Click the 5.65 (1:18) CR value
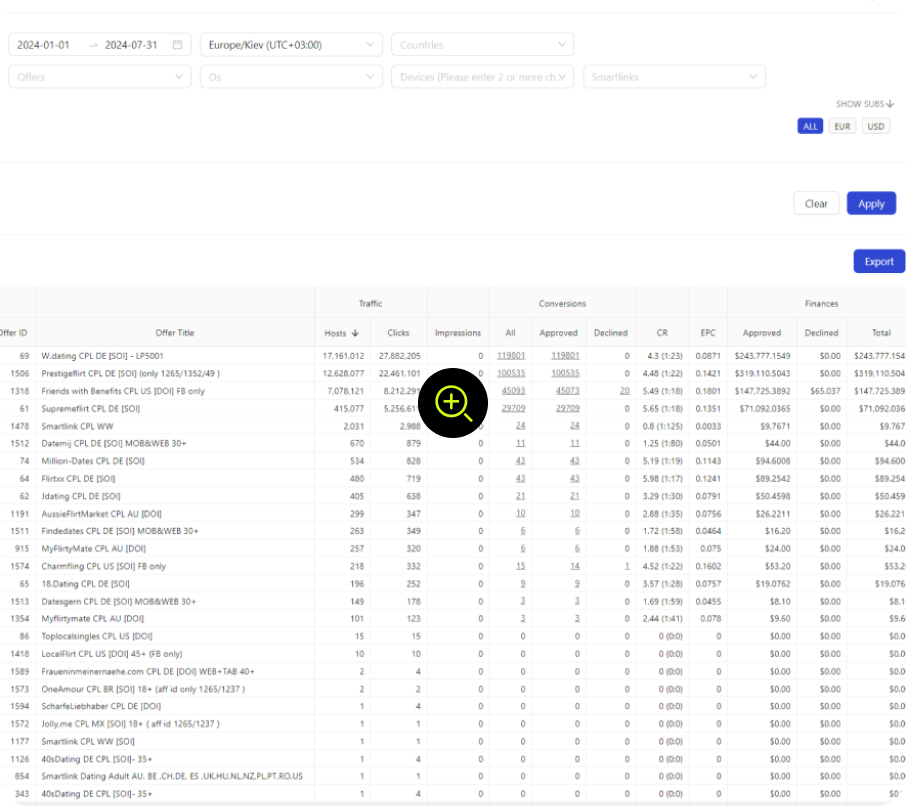 pos(662,408)
